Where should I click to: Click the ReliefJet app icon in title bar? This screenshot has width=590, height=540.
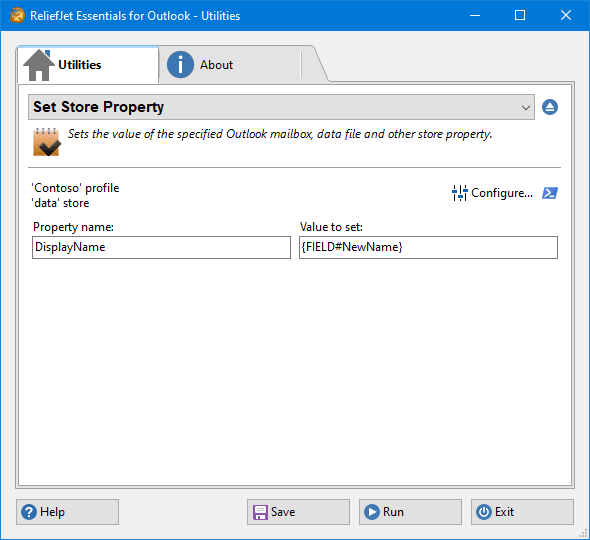17,15
